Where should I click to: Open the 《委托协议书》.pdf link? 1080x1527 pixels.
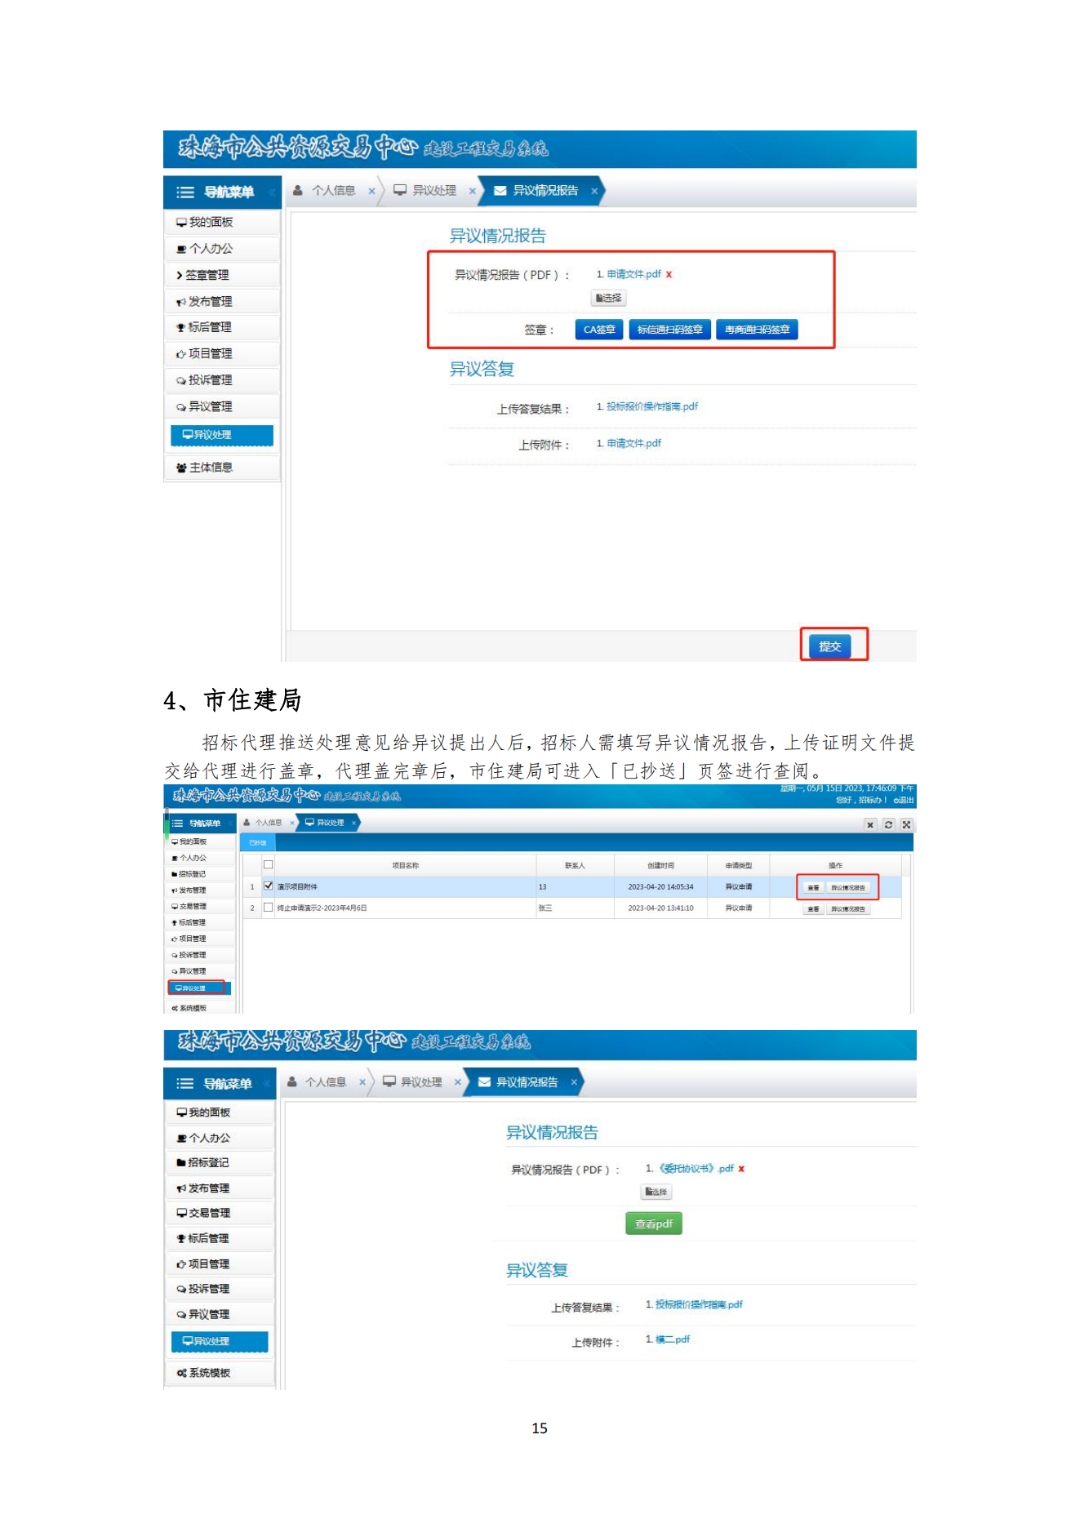(696, 1168)
